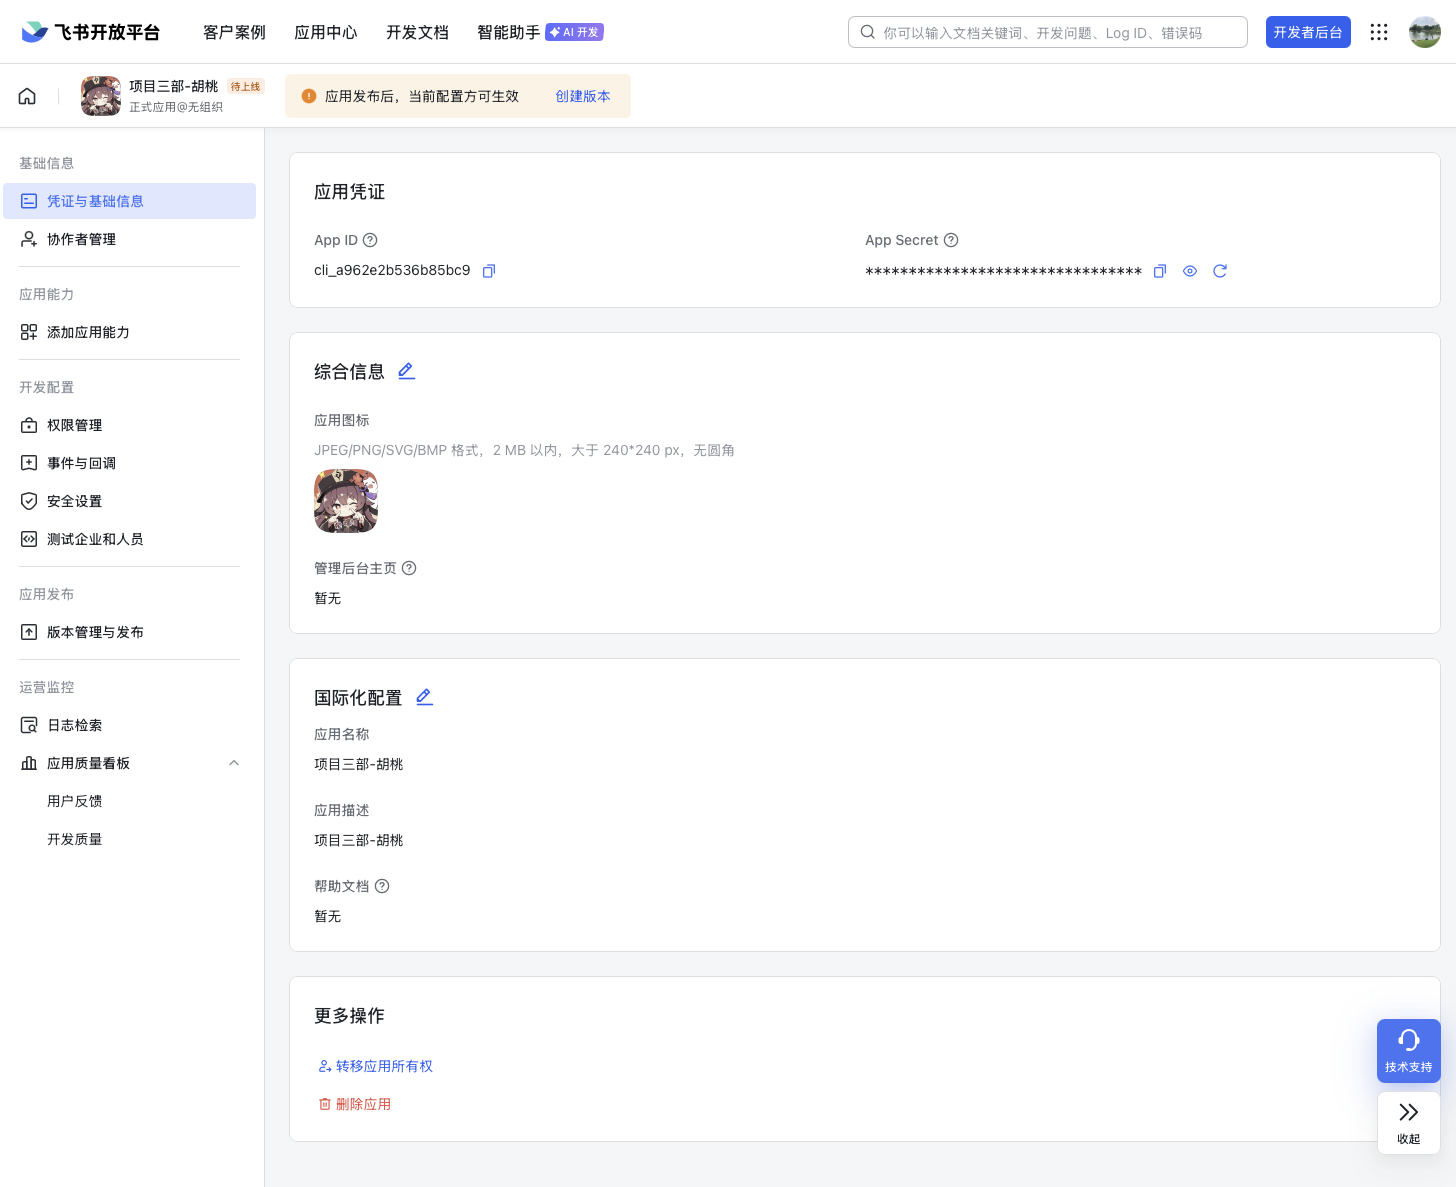Click the application icon thumbnail
The image size is (1456, 1187).
click(x=346, y=501)
